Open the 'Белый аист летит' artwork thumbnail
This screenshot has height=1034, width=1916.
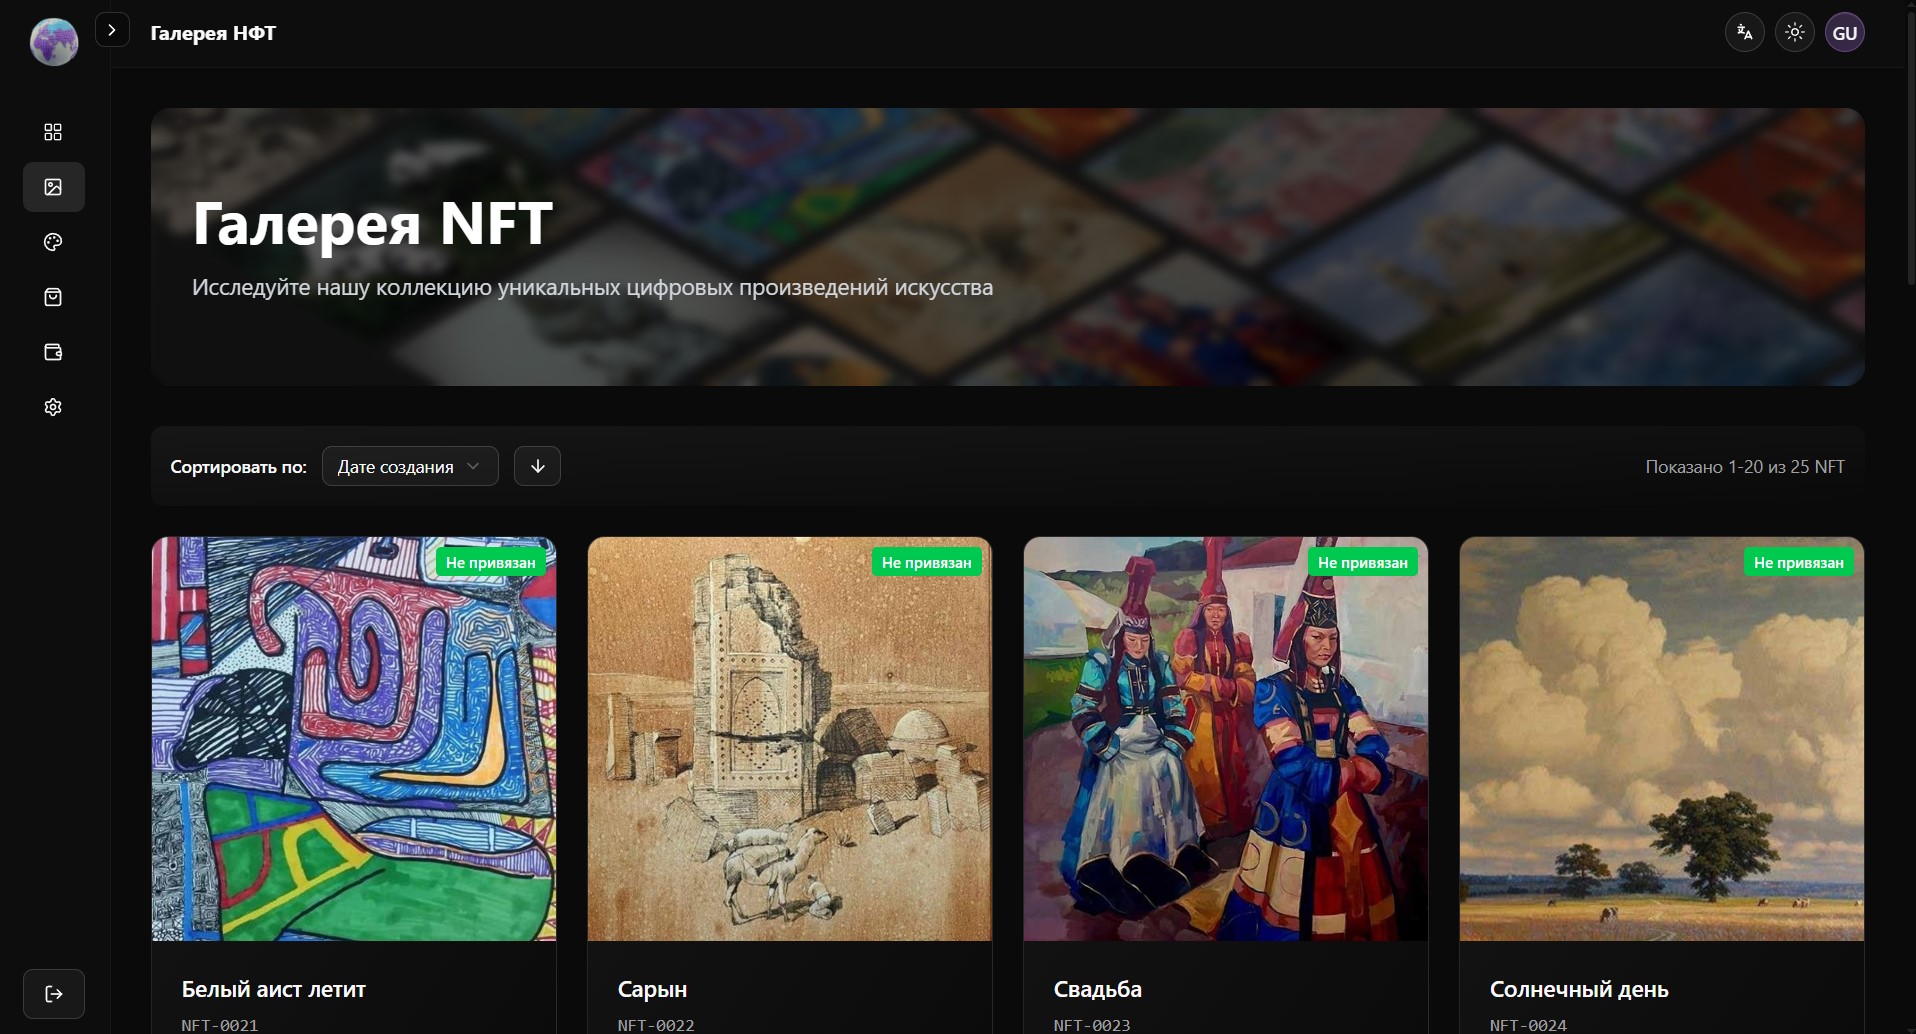pyautogui.click(x=353, y=740)
